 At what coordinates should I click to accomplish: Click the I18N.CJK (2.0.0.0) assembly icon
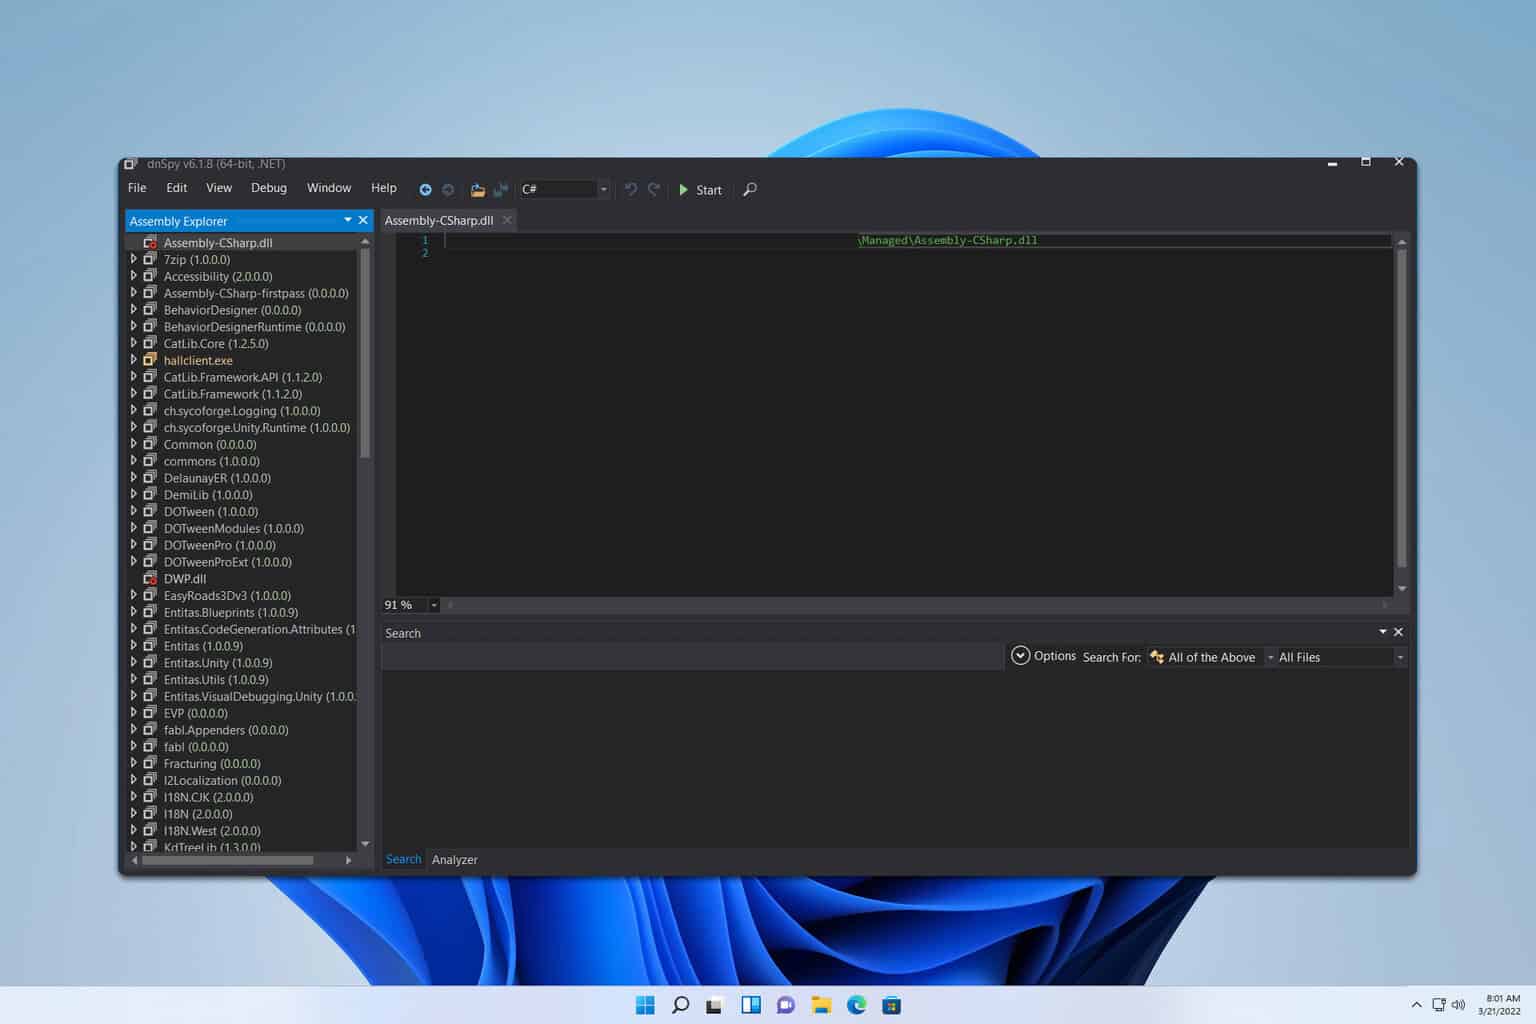[x=150, y=797]
